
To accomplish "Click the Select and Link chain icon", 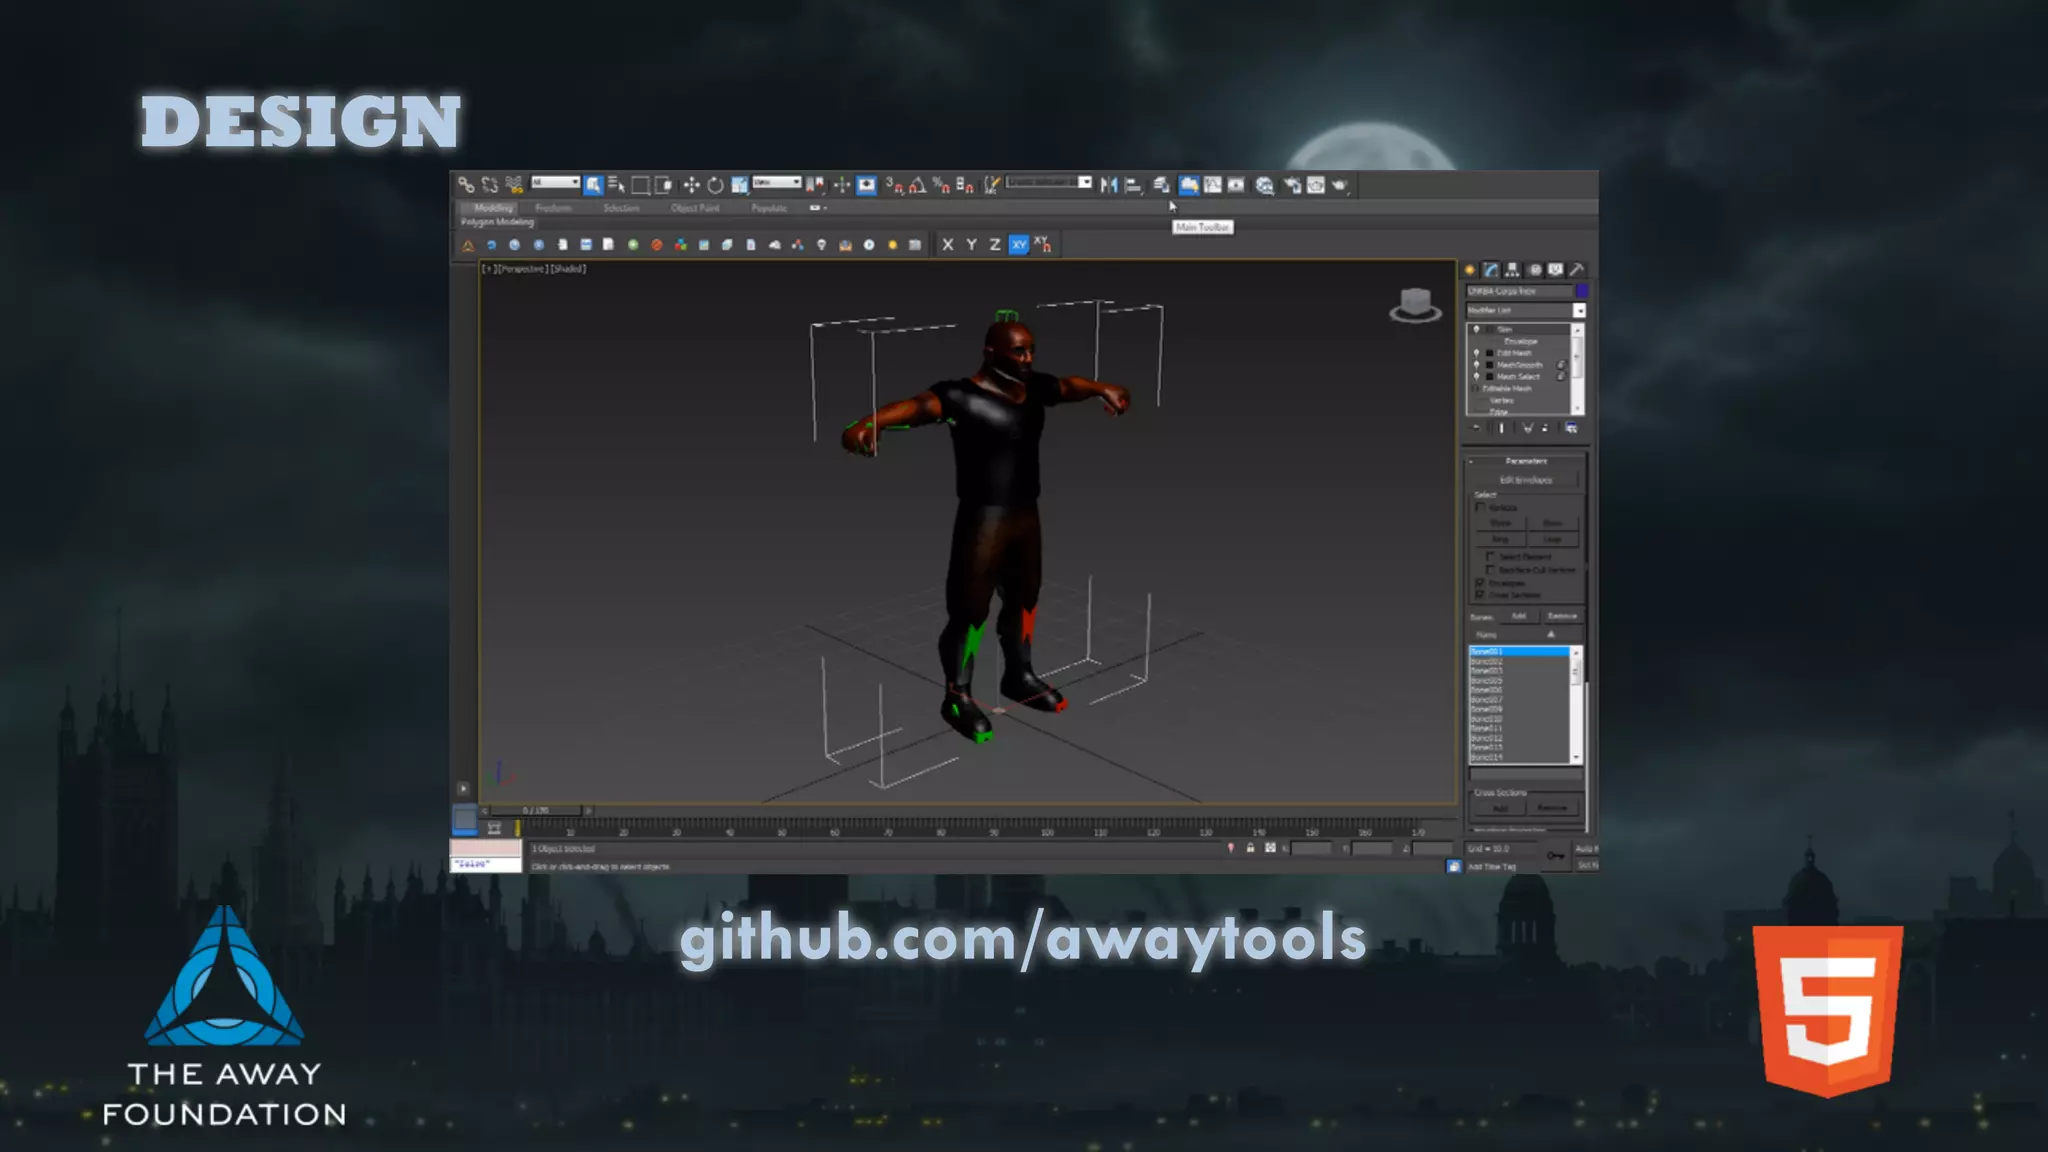I will (466, 185).
